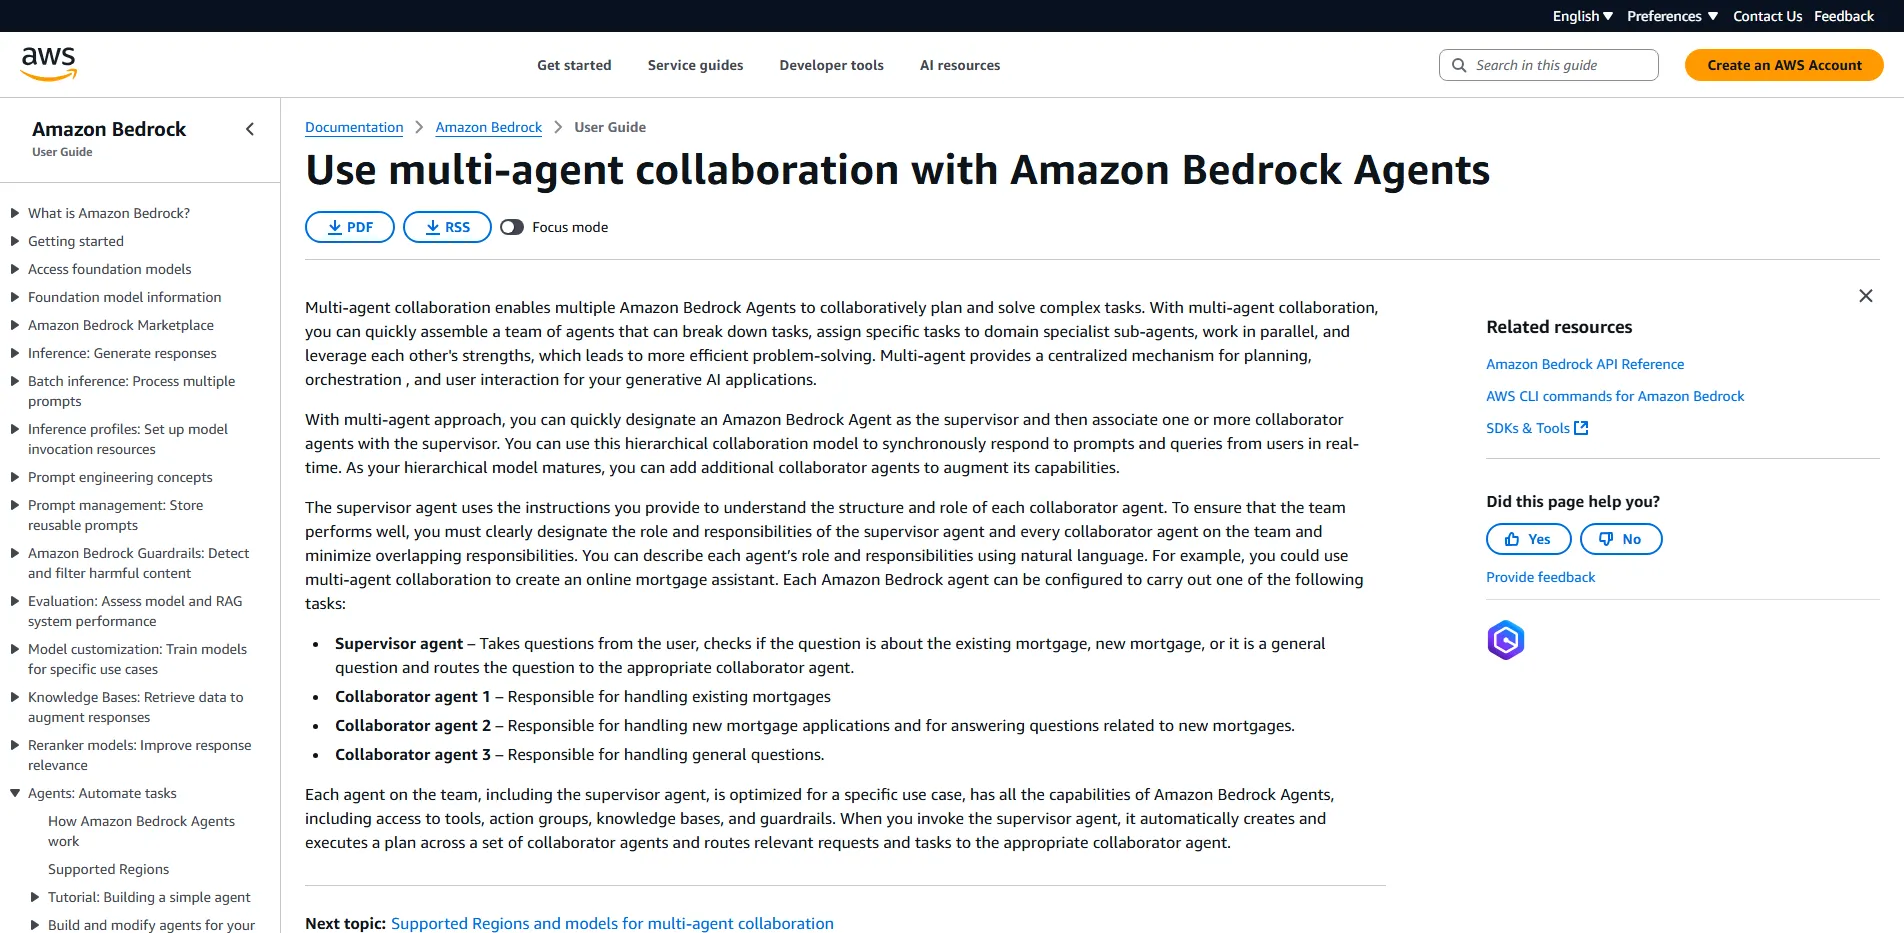This screenshot has width=1904, height=933.
Task: Click the RSS feed icon
Action: (x=433, y=227)
